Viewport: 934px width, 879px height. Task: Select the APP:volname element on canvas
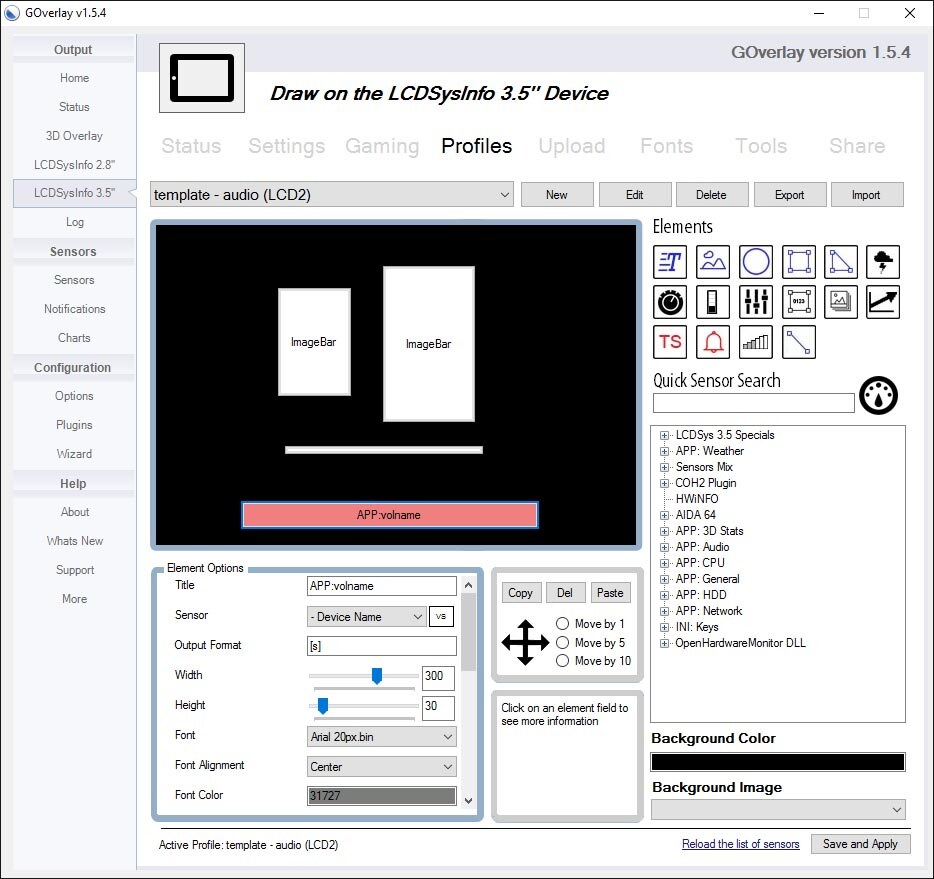(390, 515)
